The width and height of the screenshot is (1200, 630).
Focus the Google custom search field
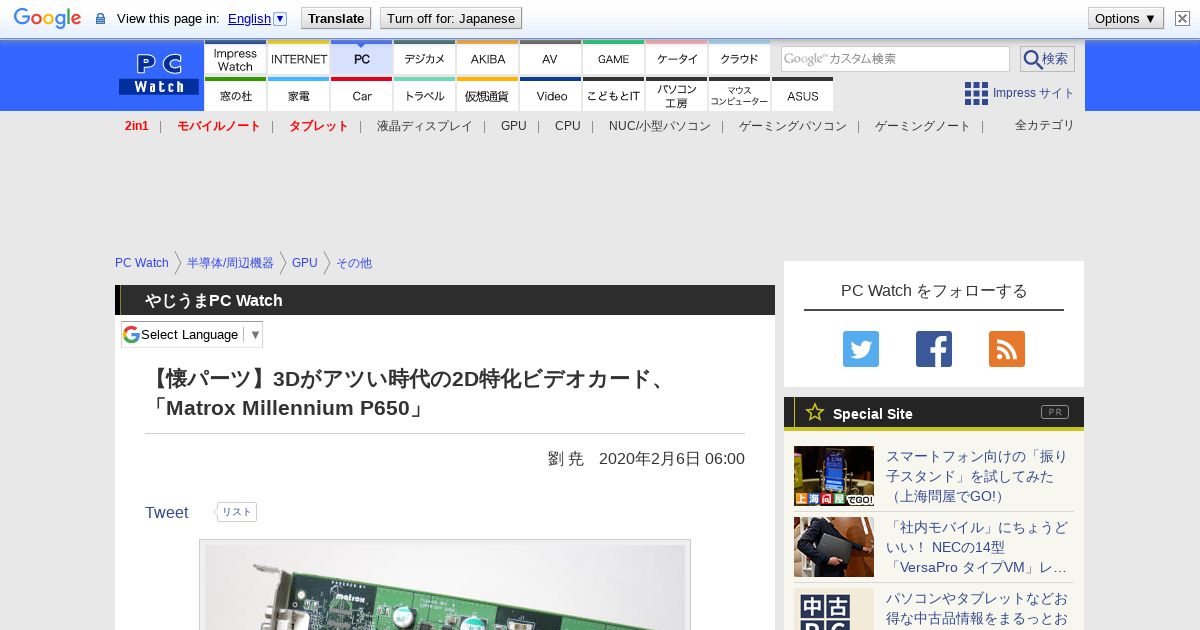coord(895,59)
